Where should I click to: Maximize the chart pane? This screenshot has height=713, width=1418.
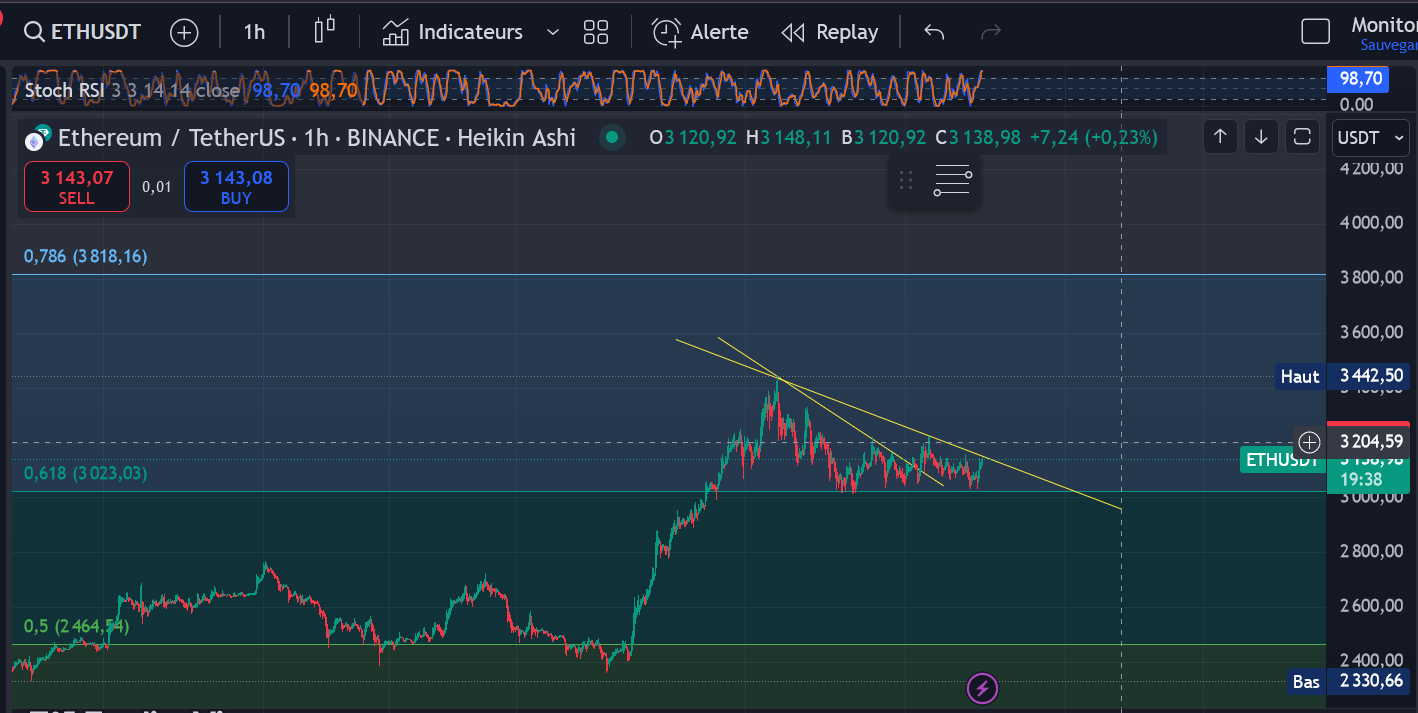point(1302,137)
